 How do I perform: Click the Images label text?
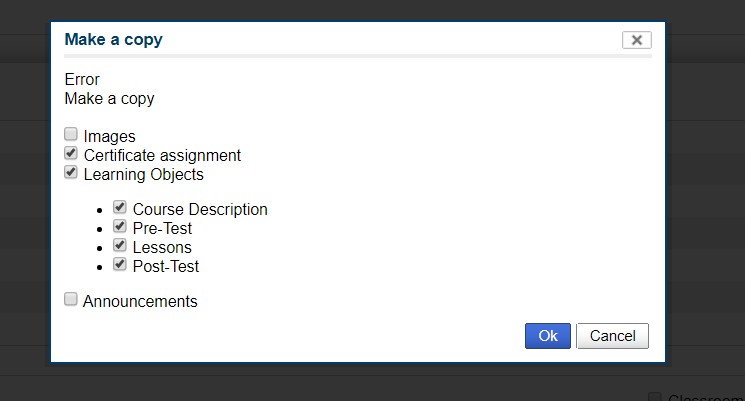(110, 136)
